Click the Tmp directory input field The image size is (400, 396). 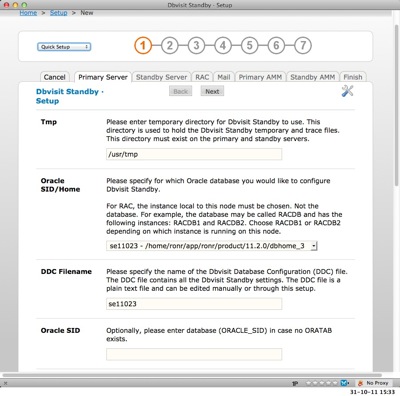(194, 154)
